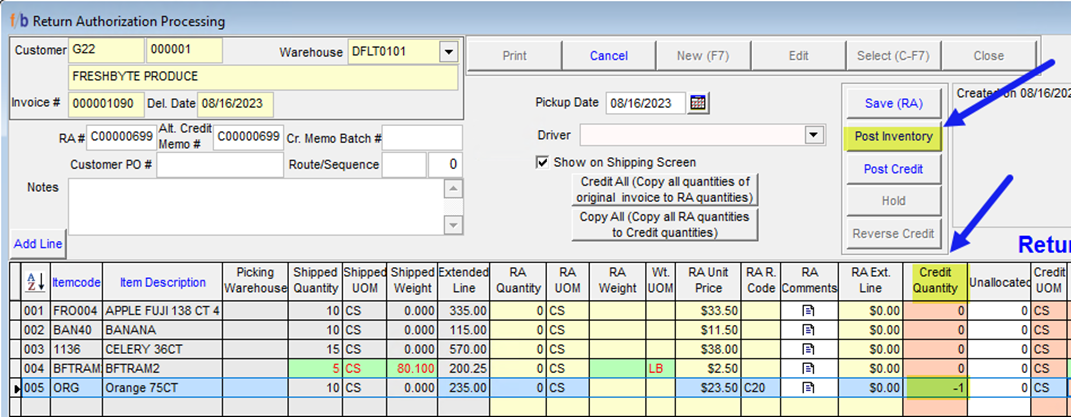
Task: Select row 005 using the row indicator arrow
Action: 13,387
